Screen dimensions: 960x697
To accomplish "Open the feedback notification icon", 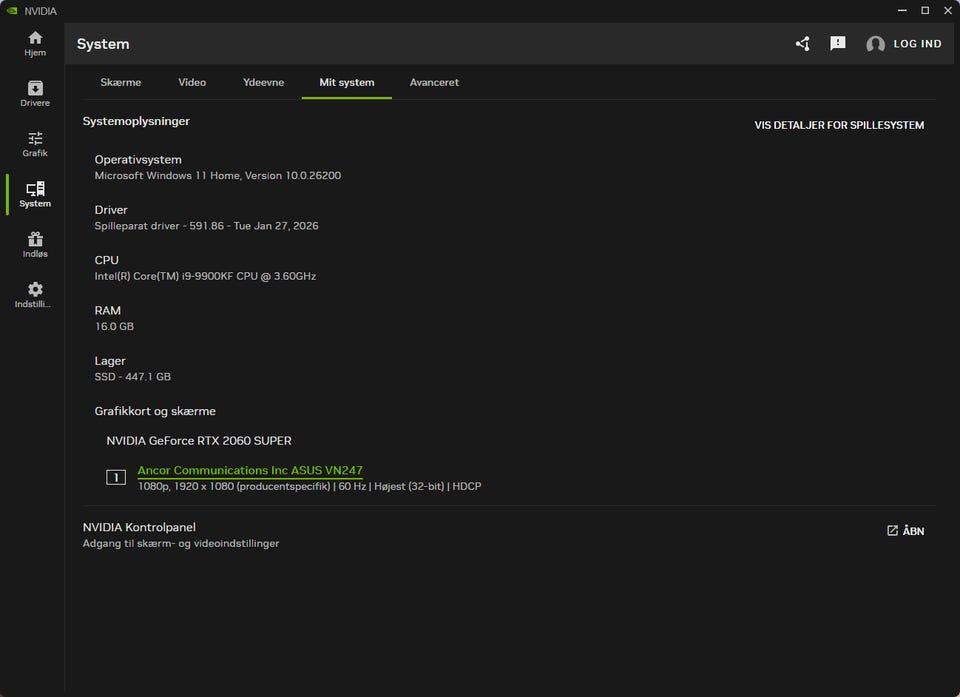I will coord(838,44).
